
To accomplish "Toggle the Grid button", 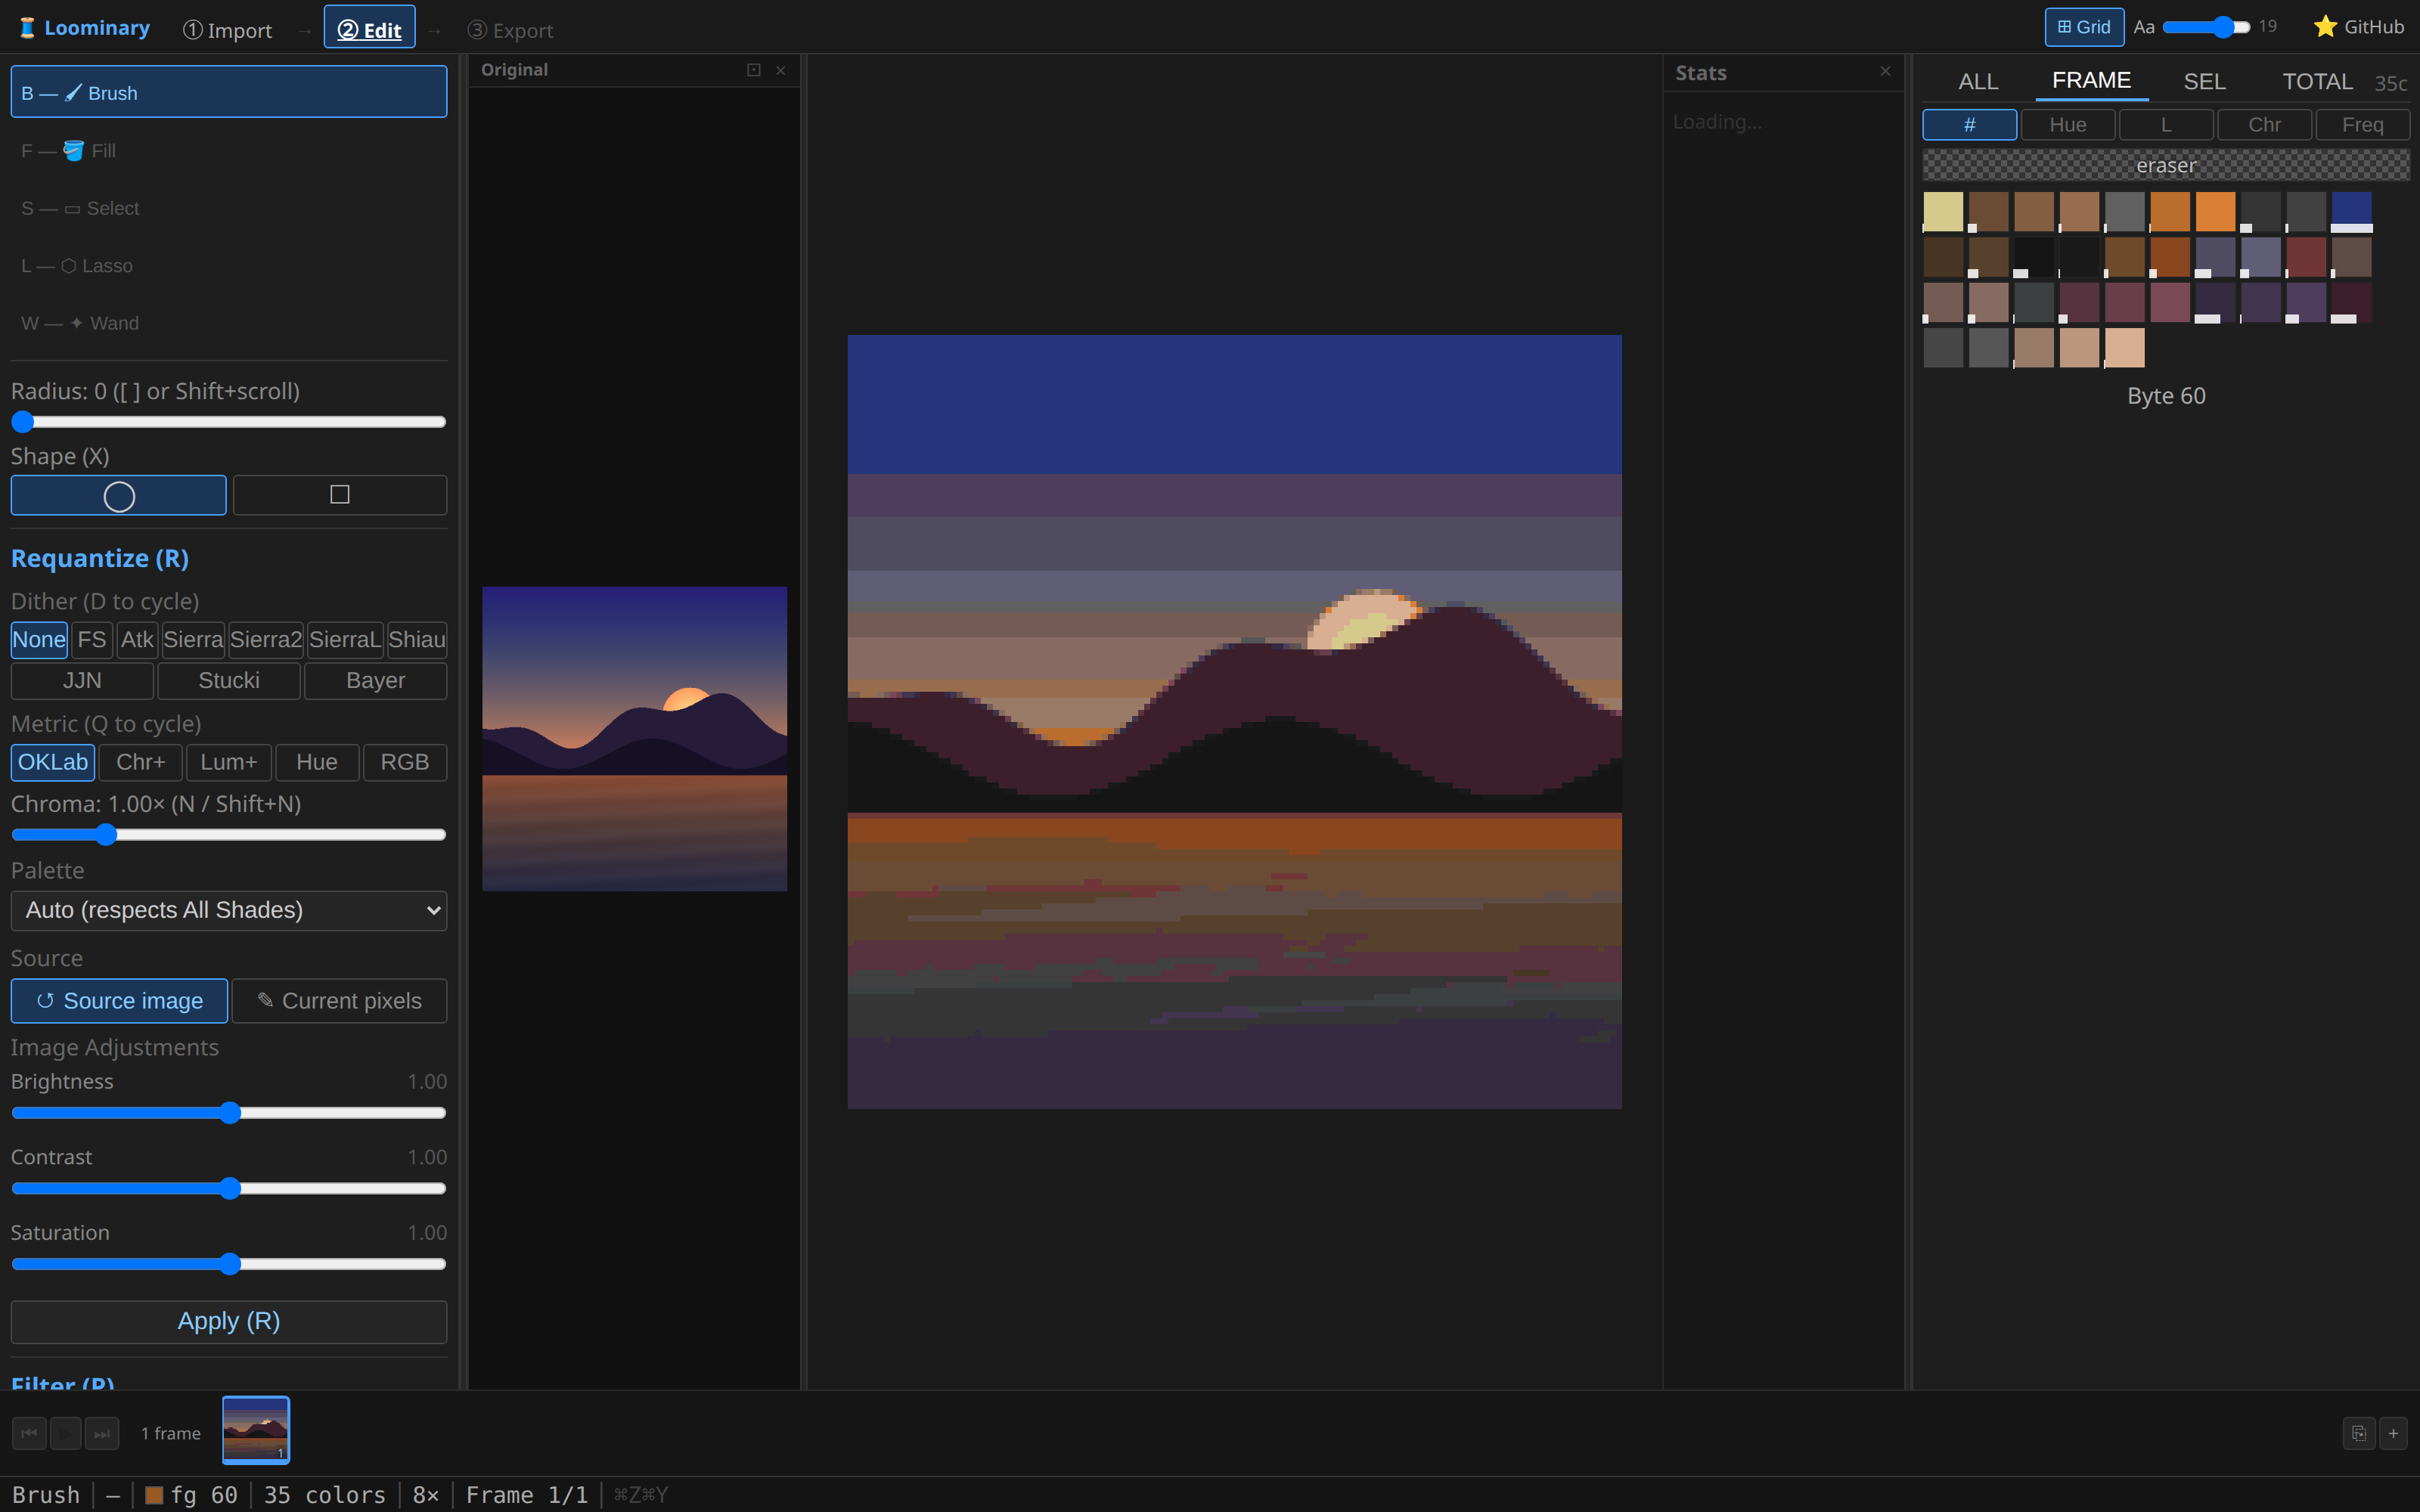I will point(2084,27).
